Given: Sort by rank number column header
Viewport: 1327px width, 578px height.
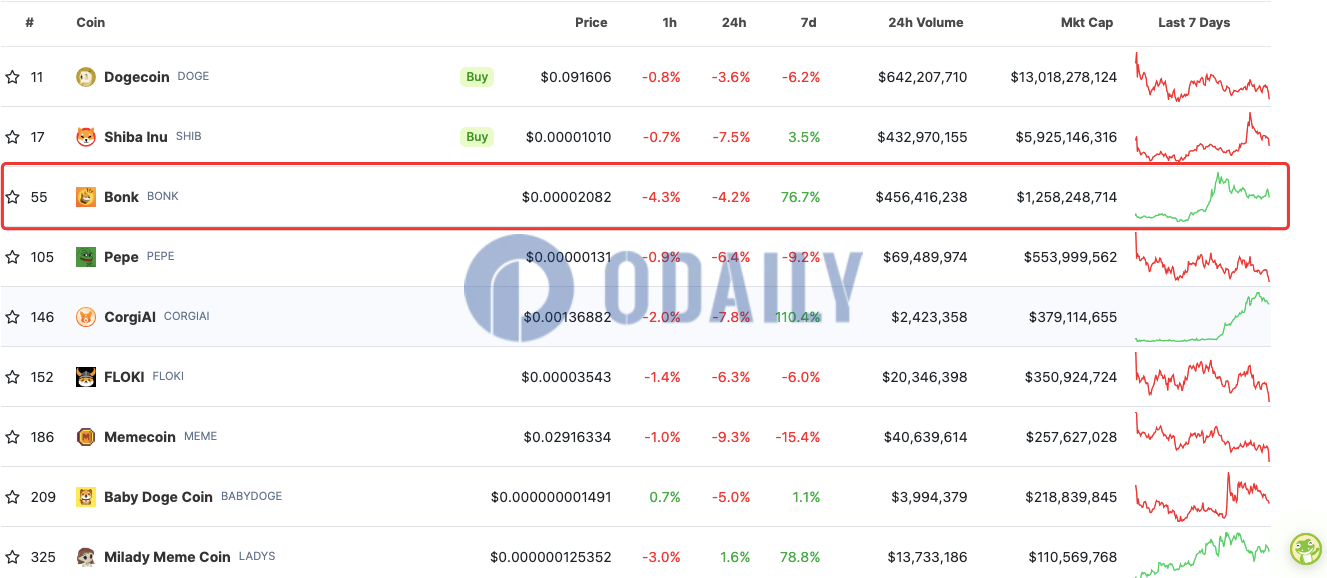Looking at the screenshot, I should (30, 22).
